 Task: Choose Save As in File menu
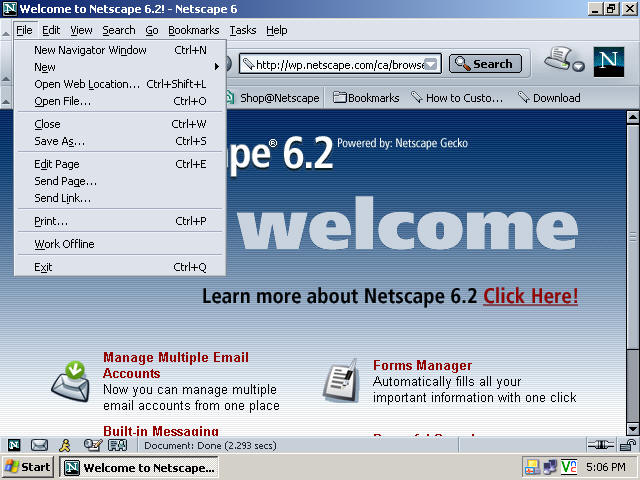click(x=120, y=141)
